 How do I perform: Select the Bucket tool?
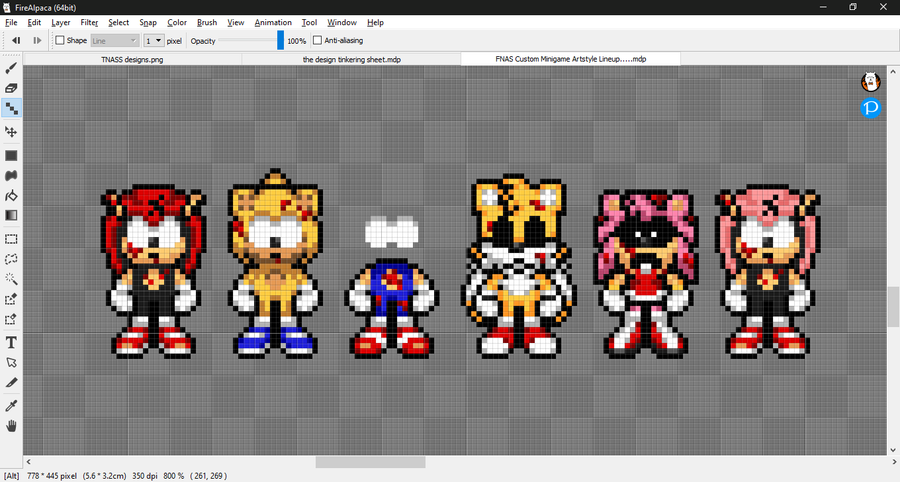pos(11,196)
